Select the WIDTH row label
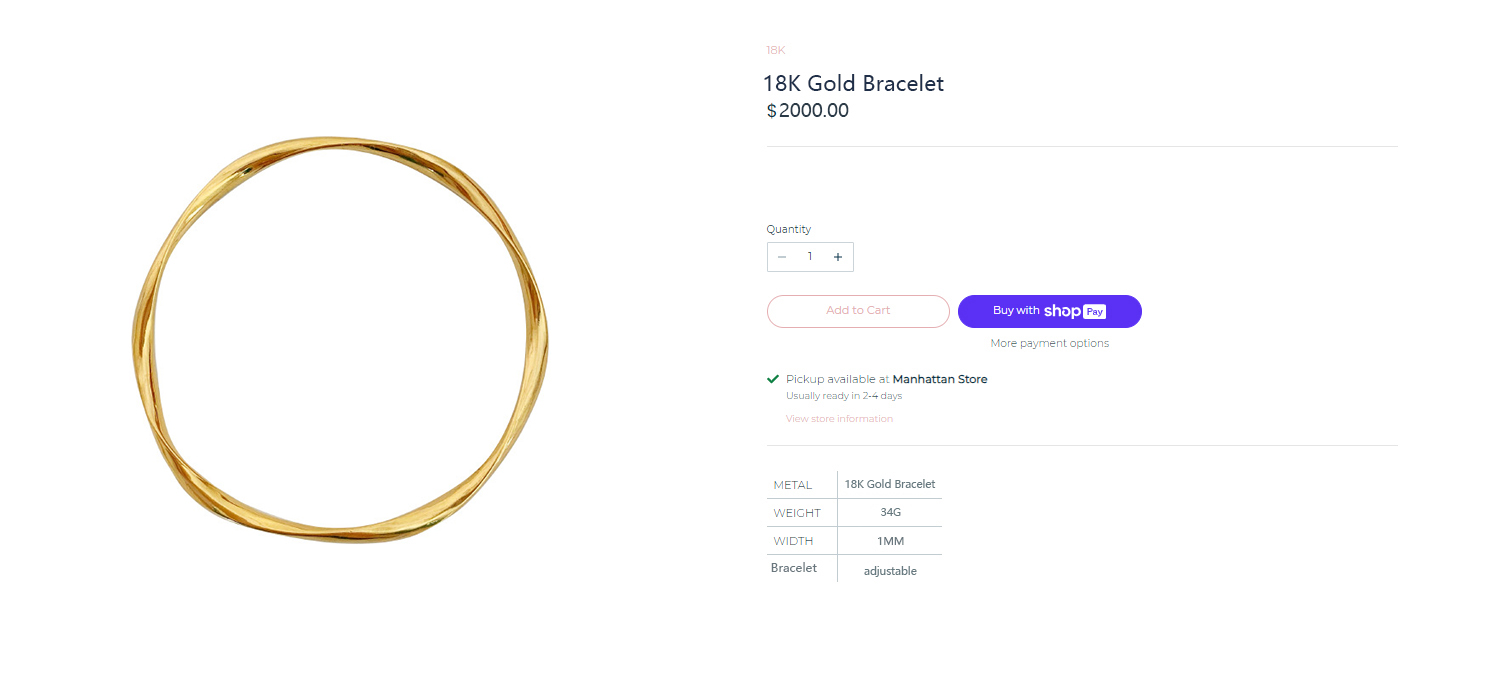This screenshot has height=680, width=1491. 794,541
